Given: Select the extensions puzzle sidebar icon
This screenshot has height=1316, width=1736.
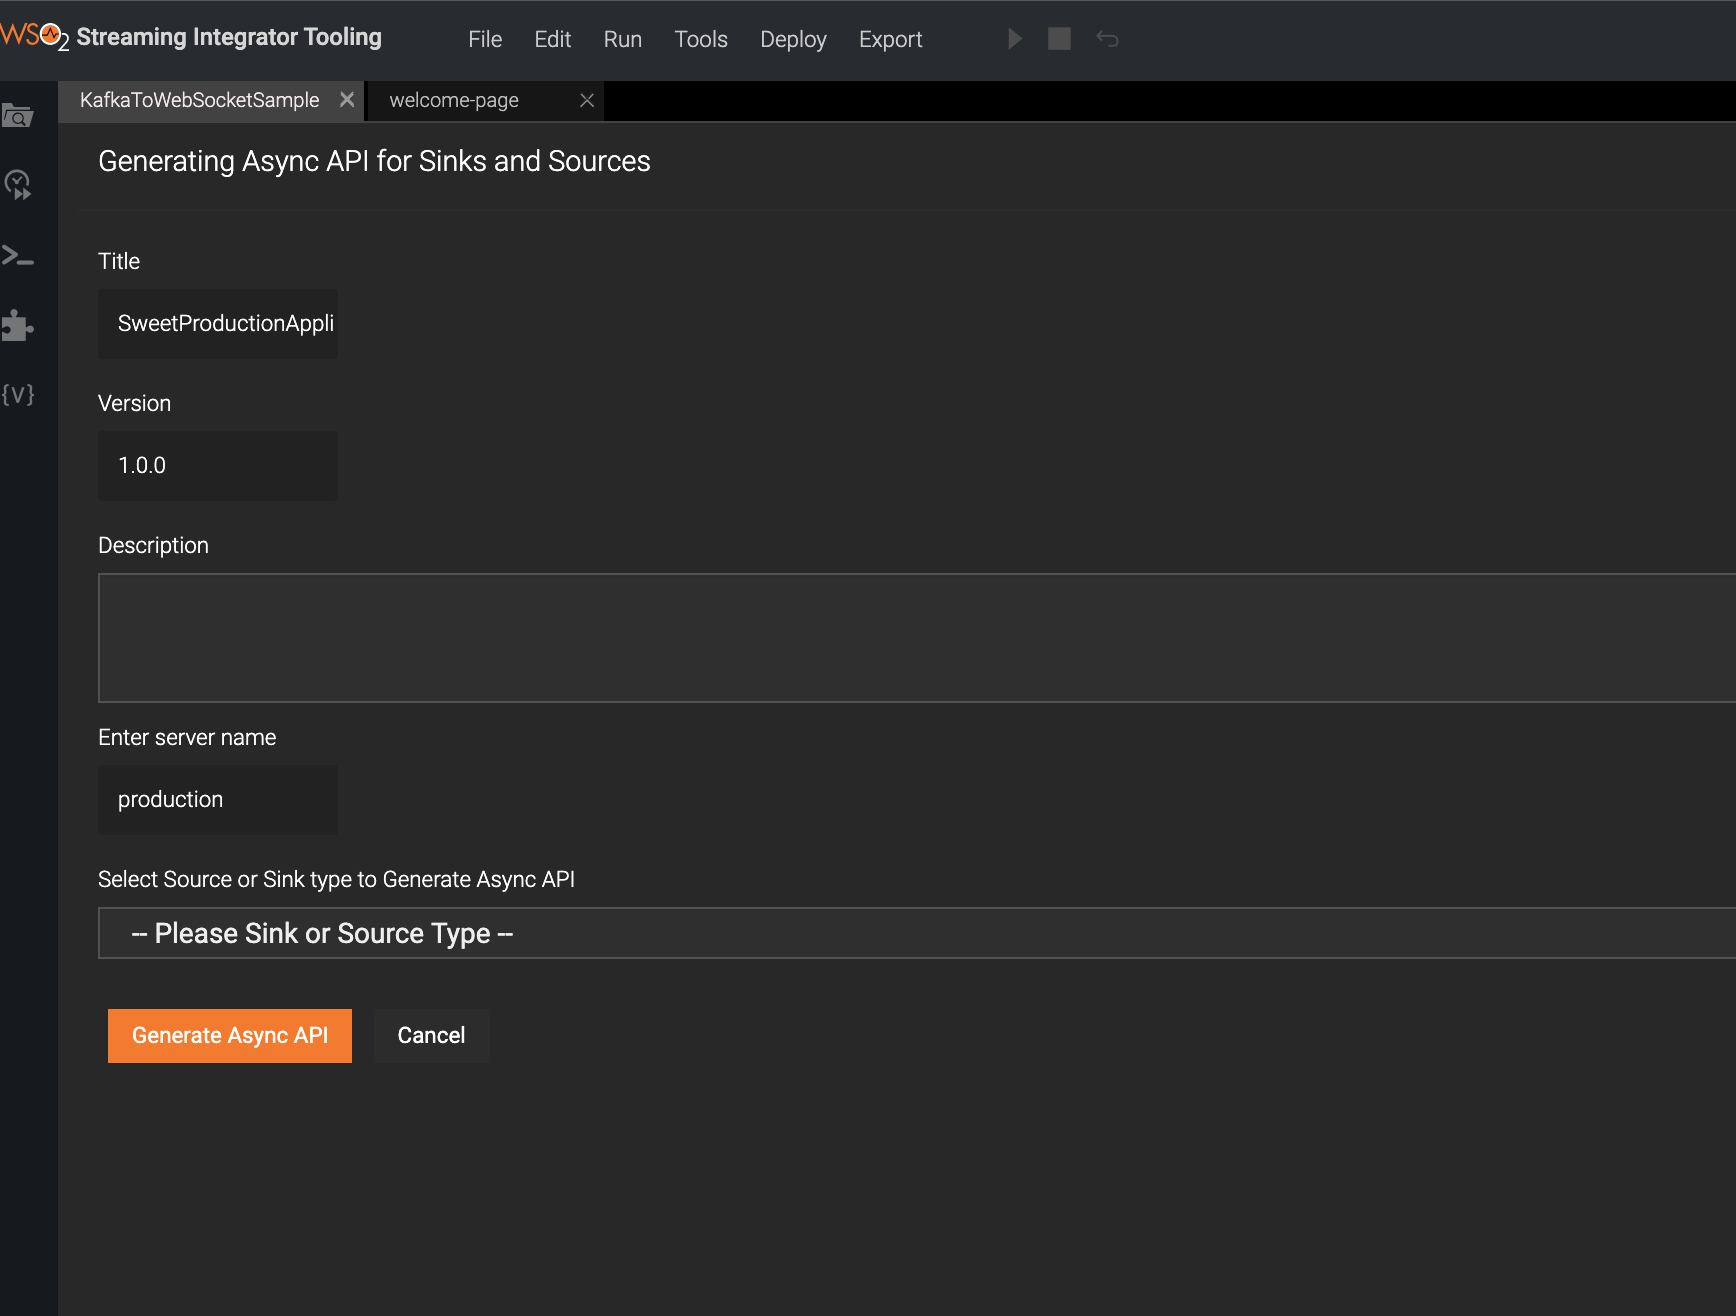Looking at the screenshot, I should tap(19, 325).
